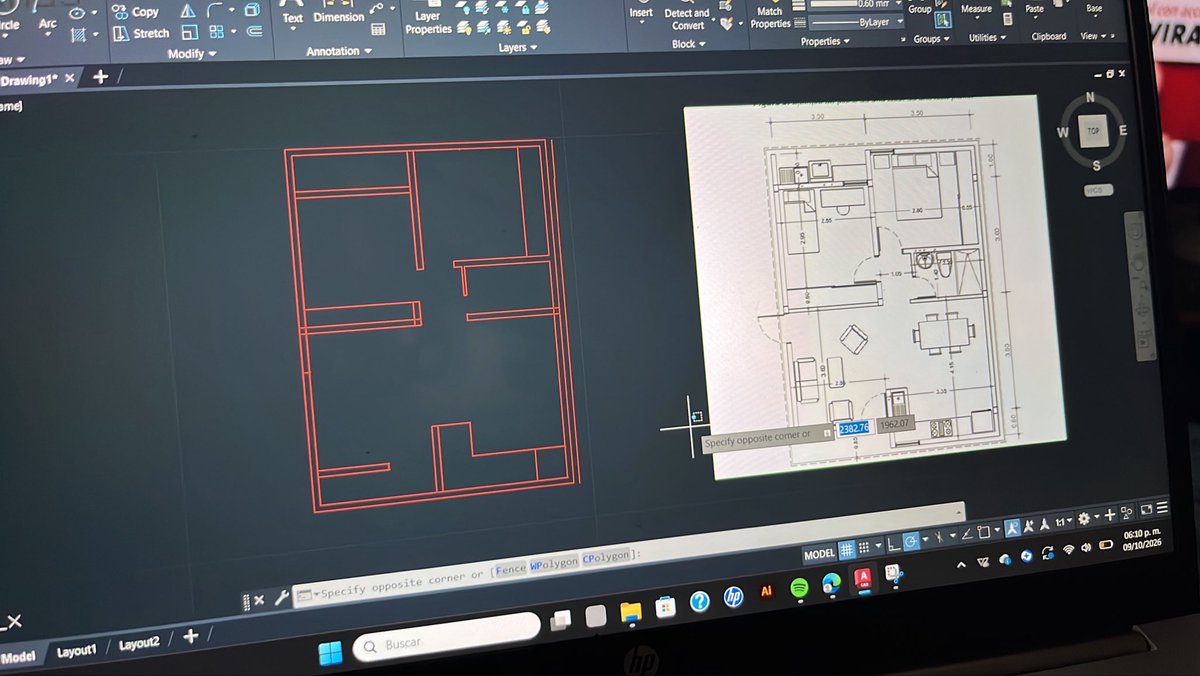Image resolution: width=1200 pixels, height=676 pixels.
Task: Activate the Mirror tool icon
Action: [188, 11]
